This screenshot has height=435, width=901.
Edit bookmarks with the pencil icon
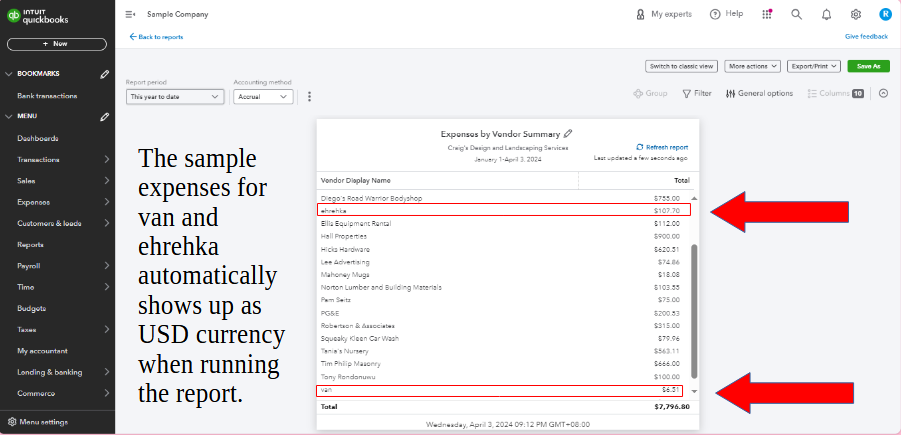pyautogui.click(x=104, y=74)
